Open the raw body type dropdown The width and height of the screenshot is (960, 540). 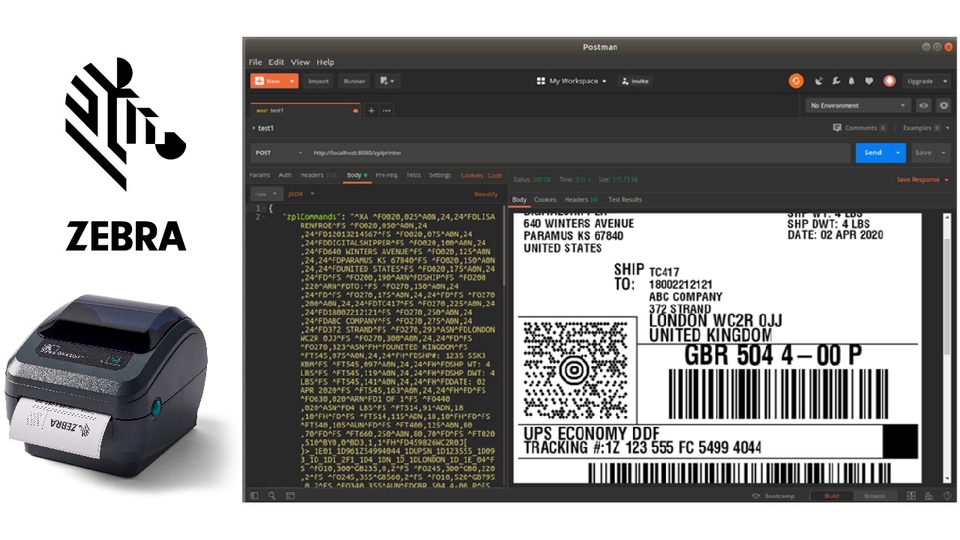coord(265,194)
